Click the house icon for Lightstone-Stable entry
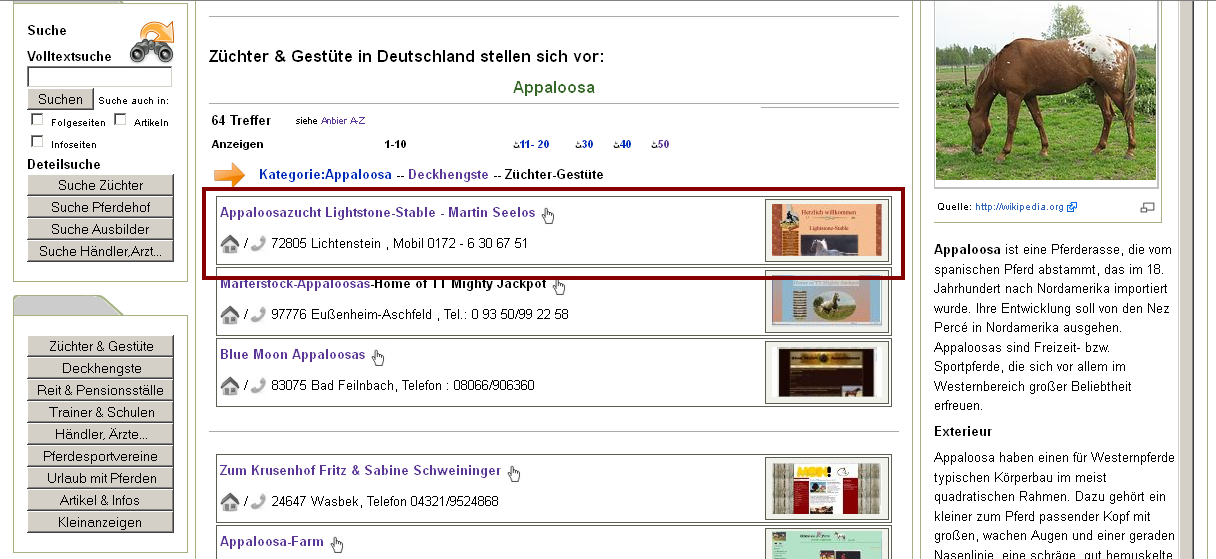 [230, 243]
